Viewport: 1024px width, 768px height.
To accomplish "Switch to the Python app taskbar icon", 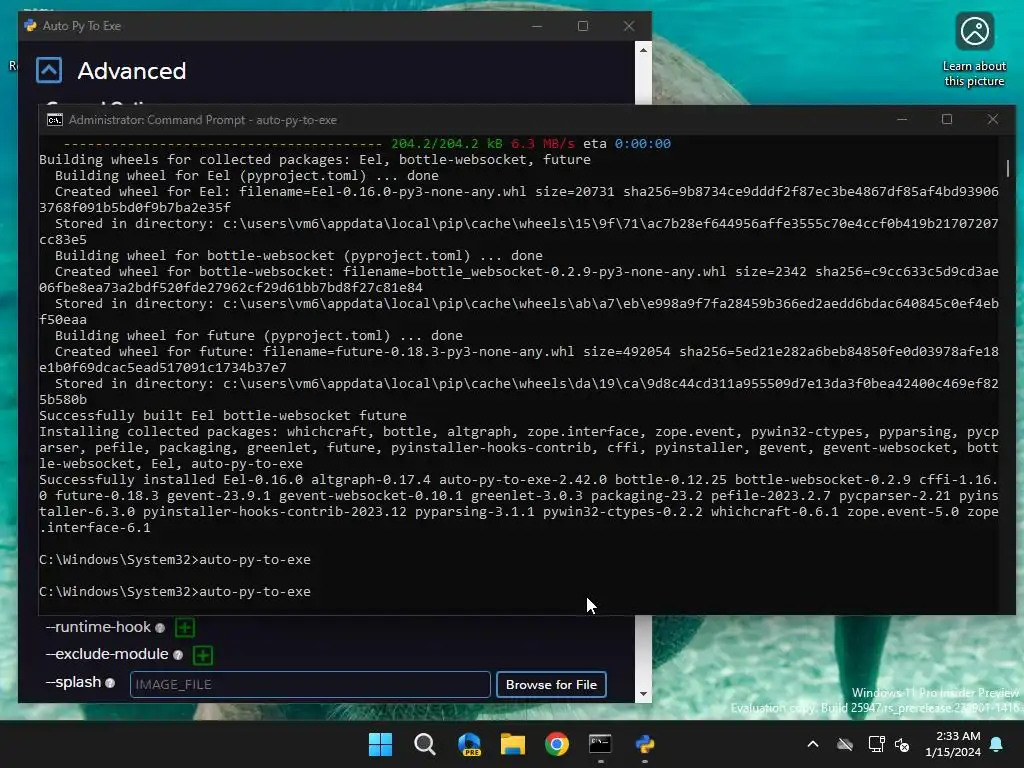I will 645,744.
